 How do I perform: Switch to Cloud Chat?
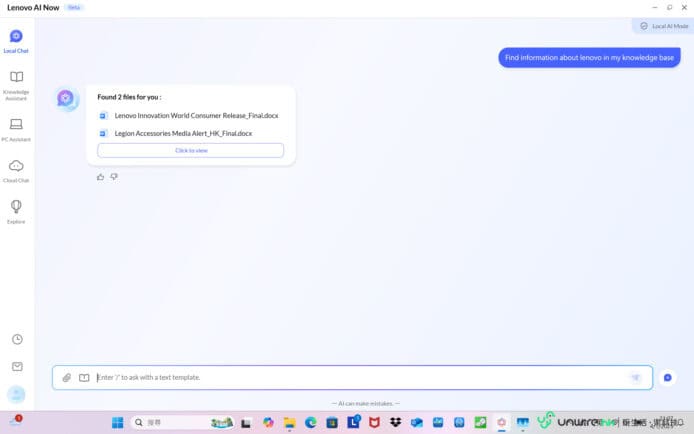click(x=16, y=171)
